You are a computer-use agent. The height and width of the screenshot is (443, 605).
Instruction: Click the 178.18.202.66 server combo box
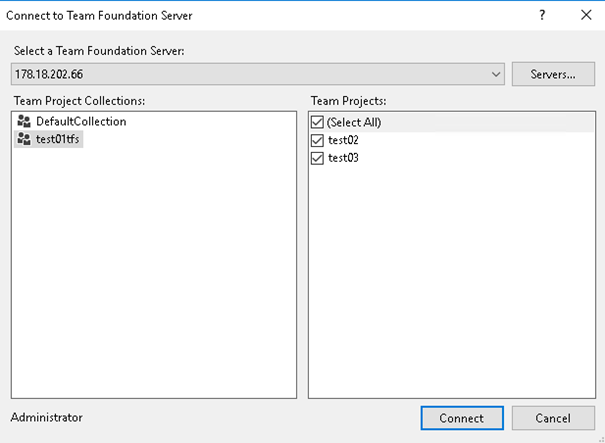click(250, 74)
